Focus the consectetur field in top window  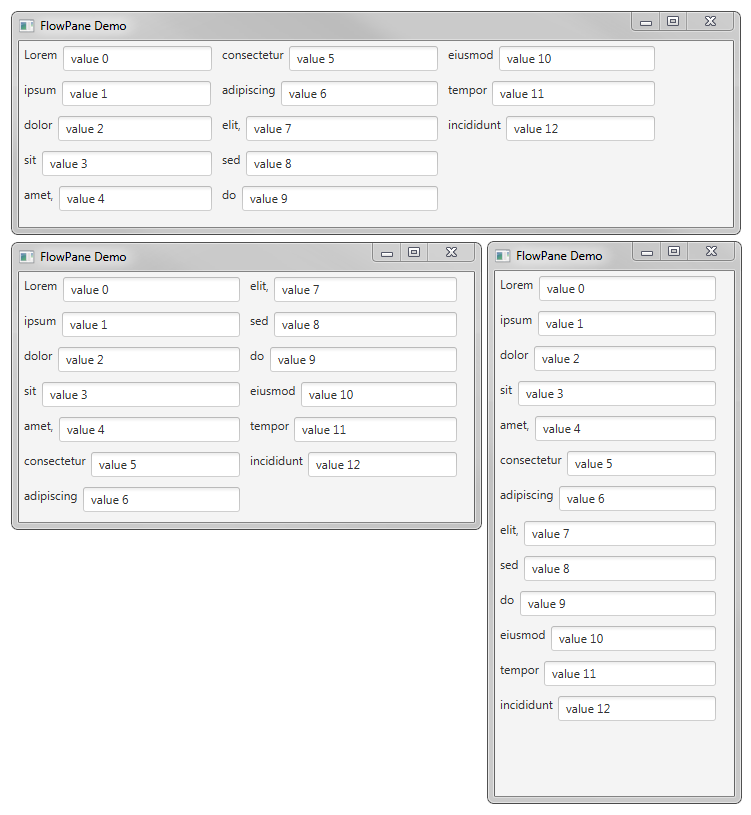tap(363, 59)
